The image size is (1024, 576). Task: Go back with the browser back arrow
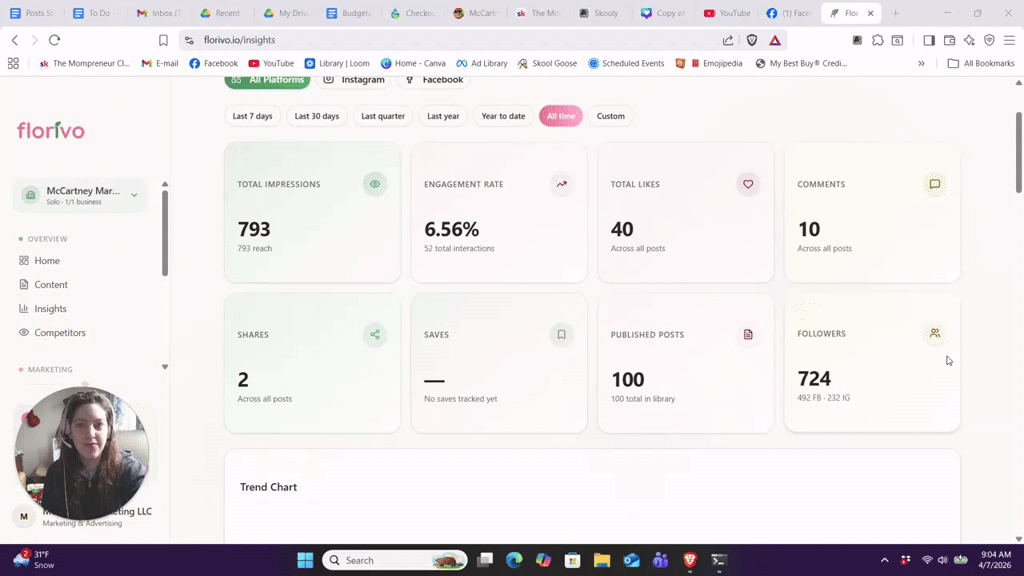(x=15, y=40)
